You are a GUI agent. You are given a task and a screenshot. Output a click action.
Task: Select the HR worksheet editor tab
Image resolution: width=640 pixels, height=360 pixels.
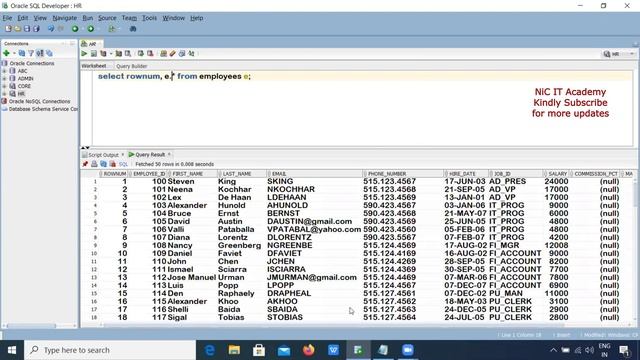pos(91,44)
